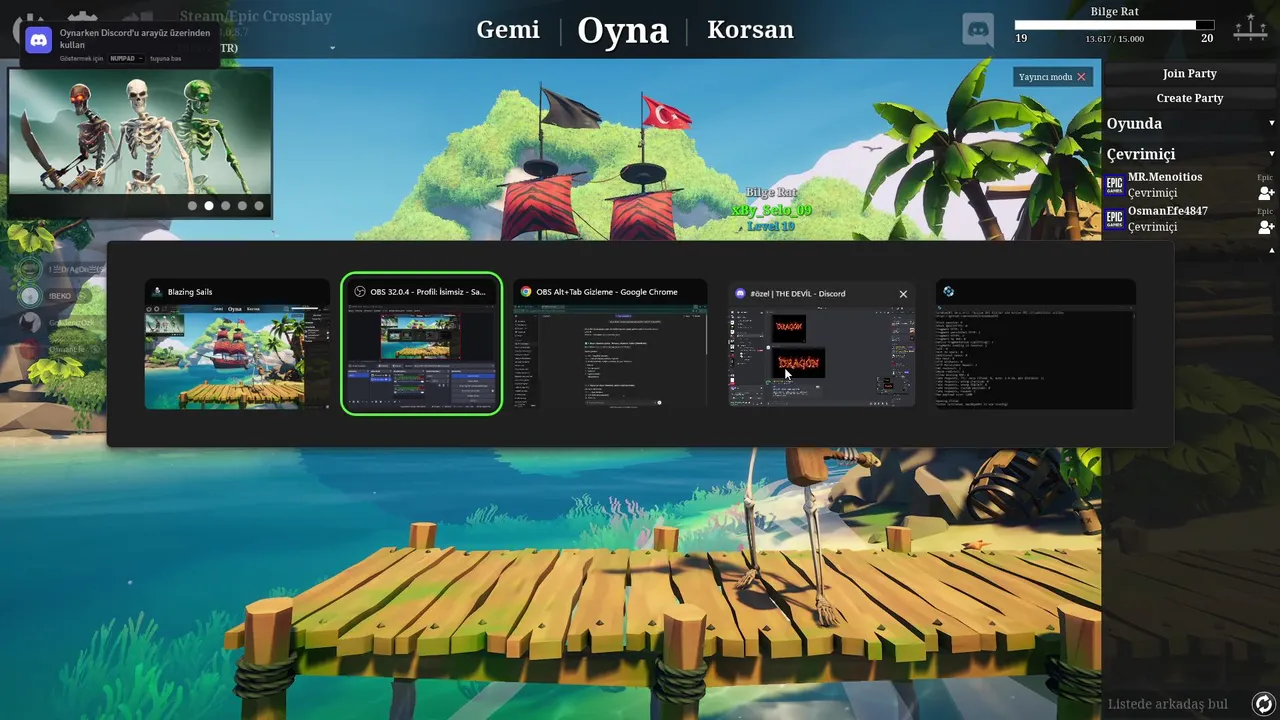Open the Korsan tab
The height and width of the screenshot is (720, 1280).
(750, 30)
